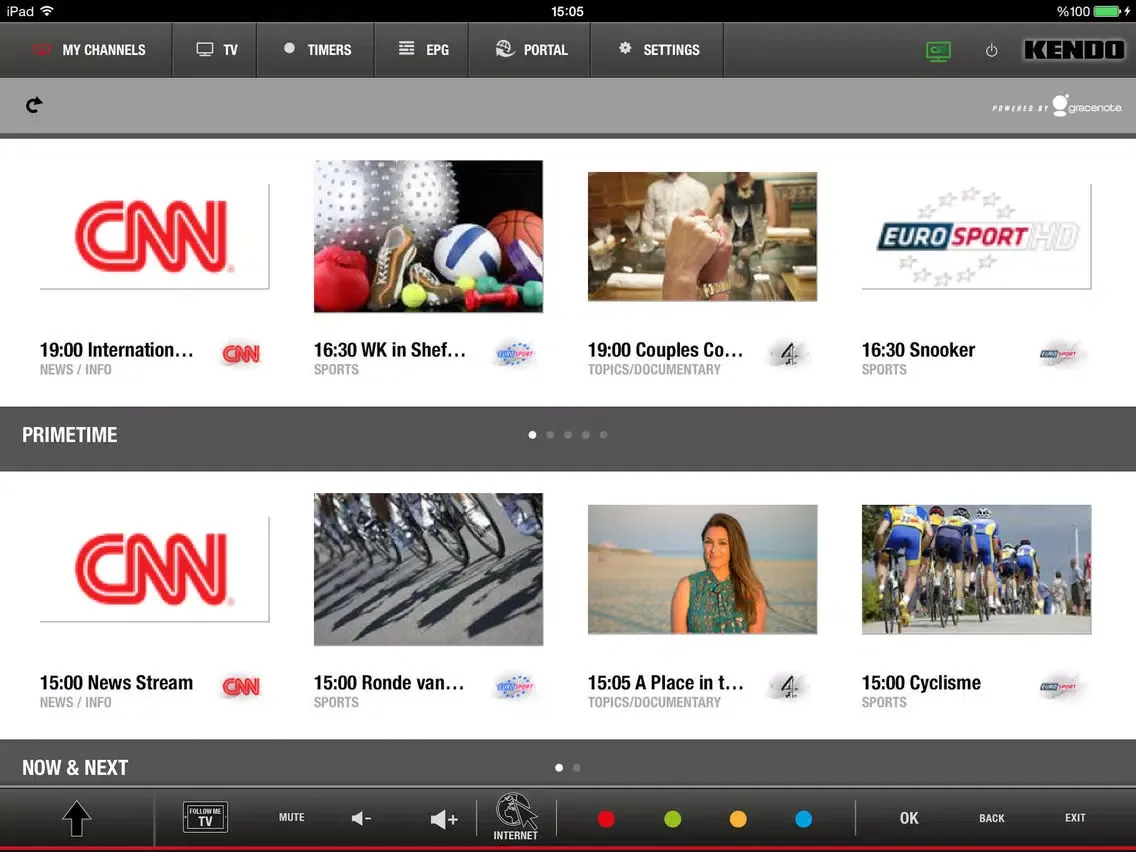Screen dimensions: 1136x852
Task: Select the 19:00 Internation... programme title
Action: pos(117,350)
